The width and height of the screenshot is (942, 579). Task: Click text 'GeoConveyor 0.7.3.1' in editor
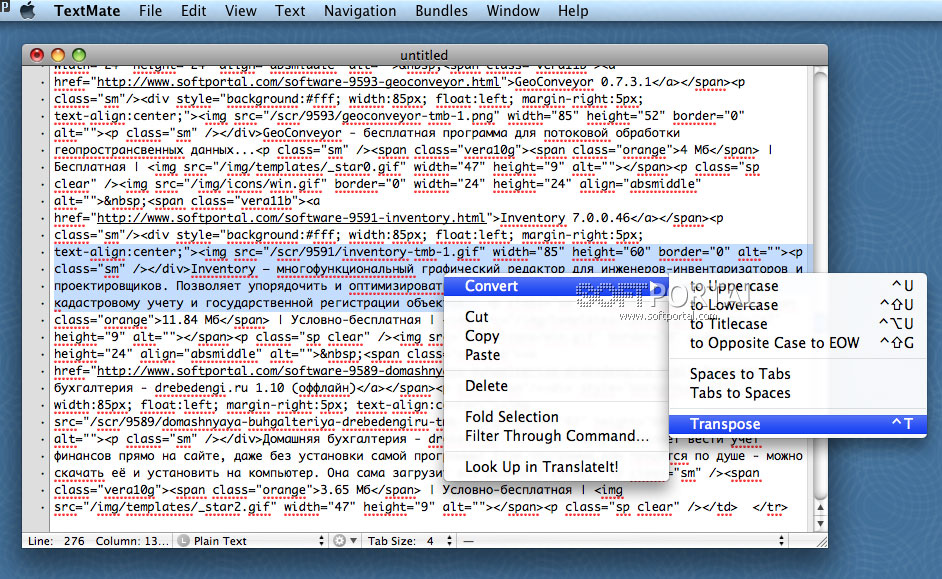click(583, 82)
